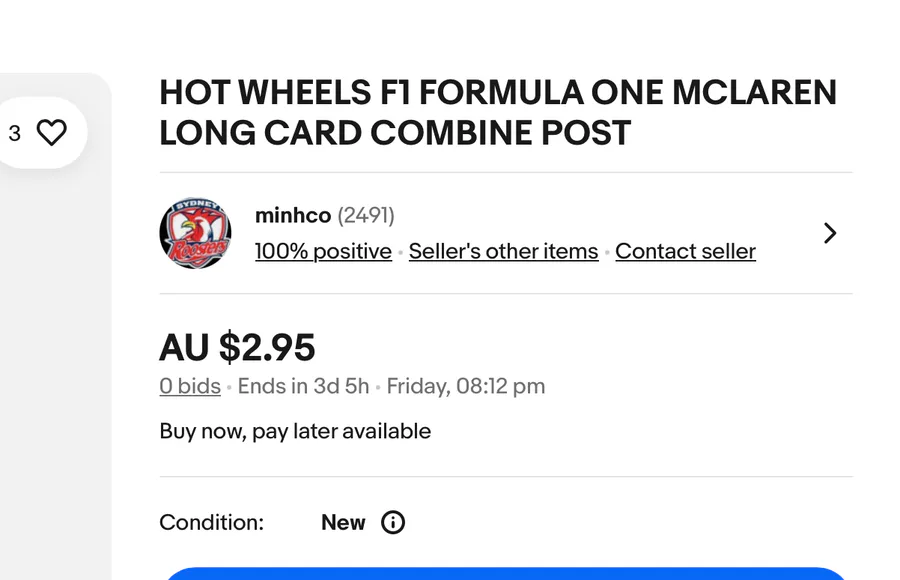The image size is (900, 580).
Task: Open the 0 bids link
Action: click(x=190, y=386)
